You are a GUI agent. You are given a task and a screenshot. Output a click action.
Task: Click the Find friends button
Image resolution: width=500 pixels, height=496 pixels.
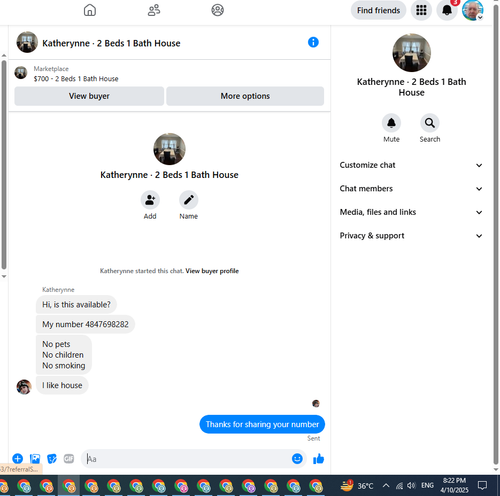tap(378, 10)
